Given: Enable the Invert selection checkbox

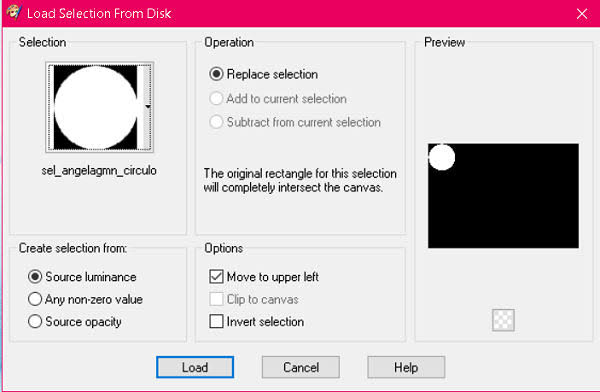Looking at the screenshot, I should [x=216, y=321].
